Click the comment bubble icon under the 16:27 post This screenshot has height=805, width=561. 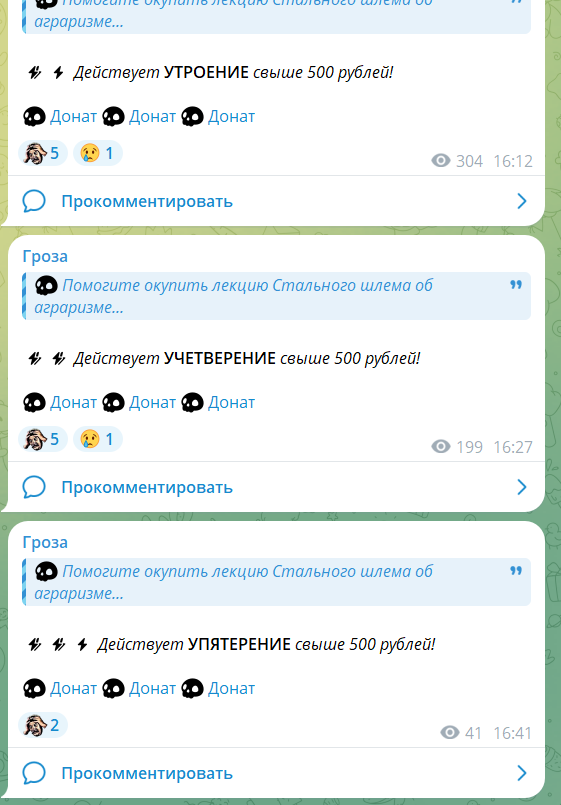coord(34,487)
